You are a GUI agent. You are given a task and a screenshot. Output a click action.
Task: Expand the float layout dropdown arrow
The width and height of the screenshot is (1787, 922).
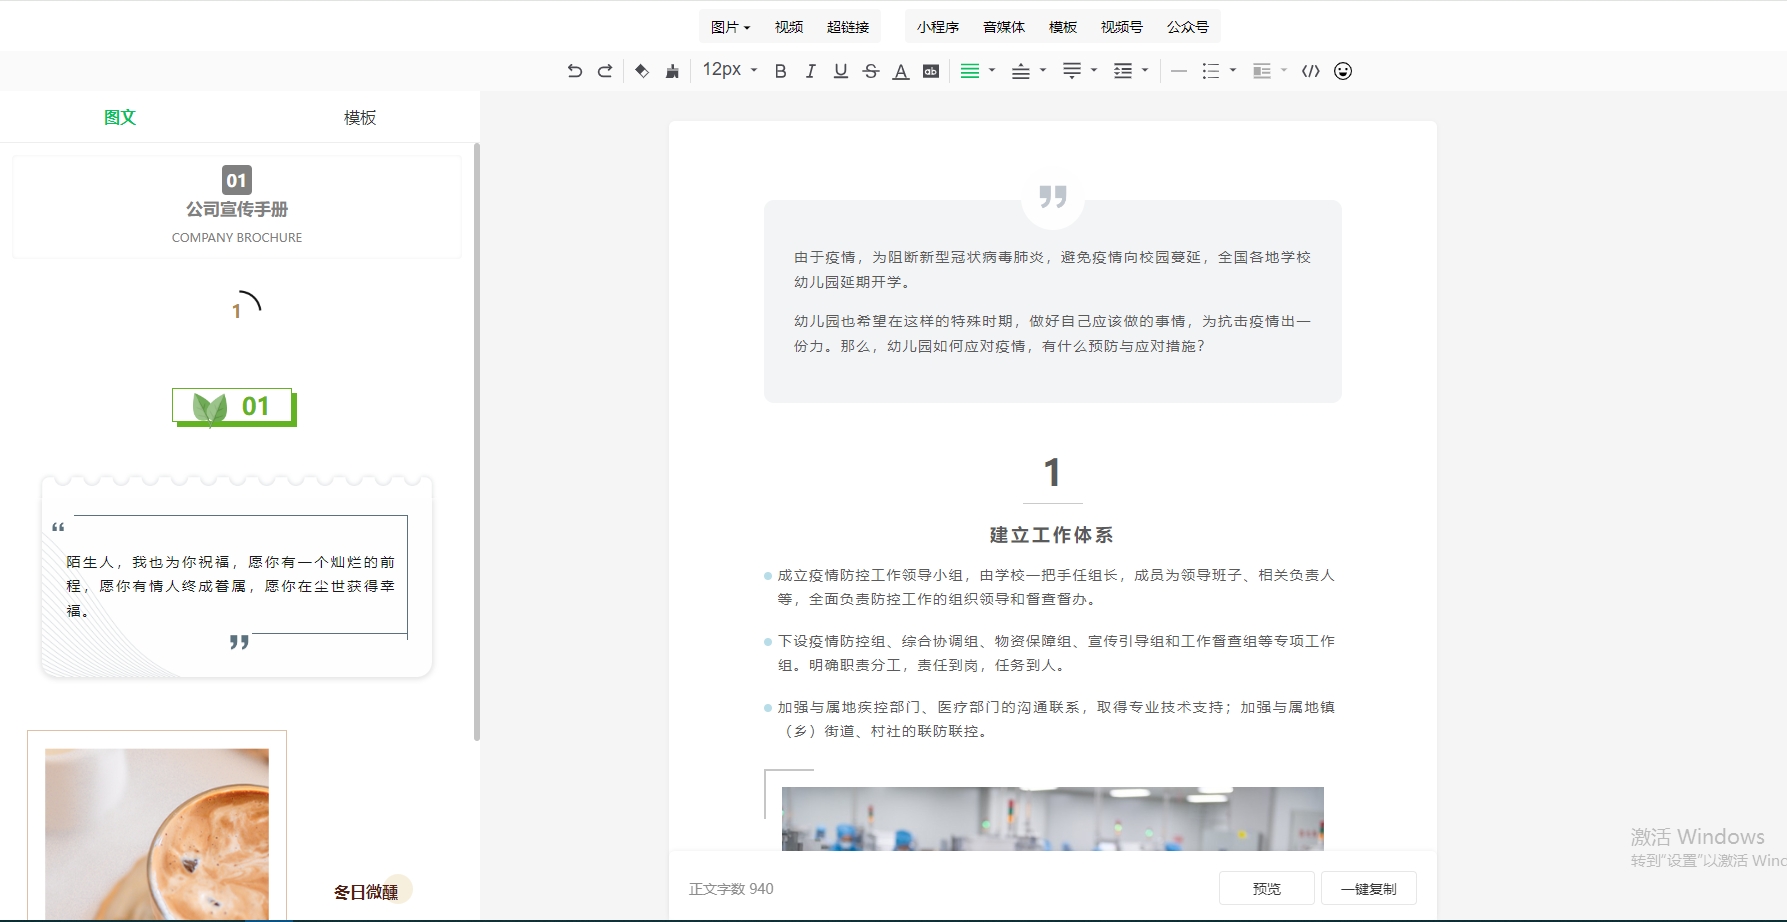[x=1284, y=70]
